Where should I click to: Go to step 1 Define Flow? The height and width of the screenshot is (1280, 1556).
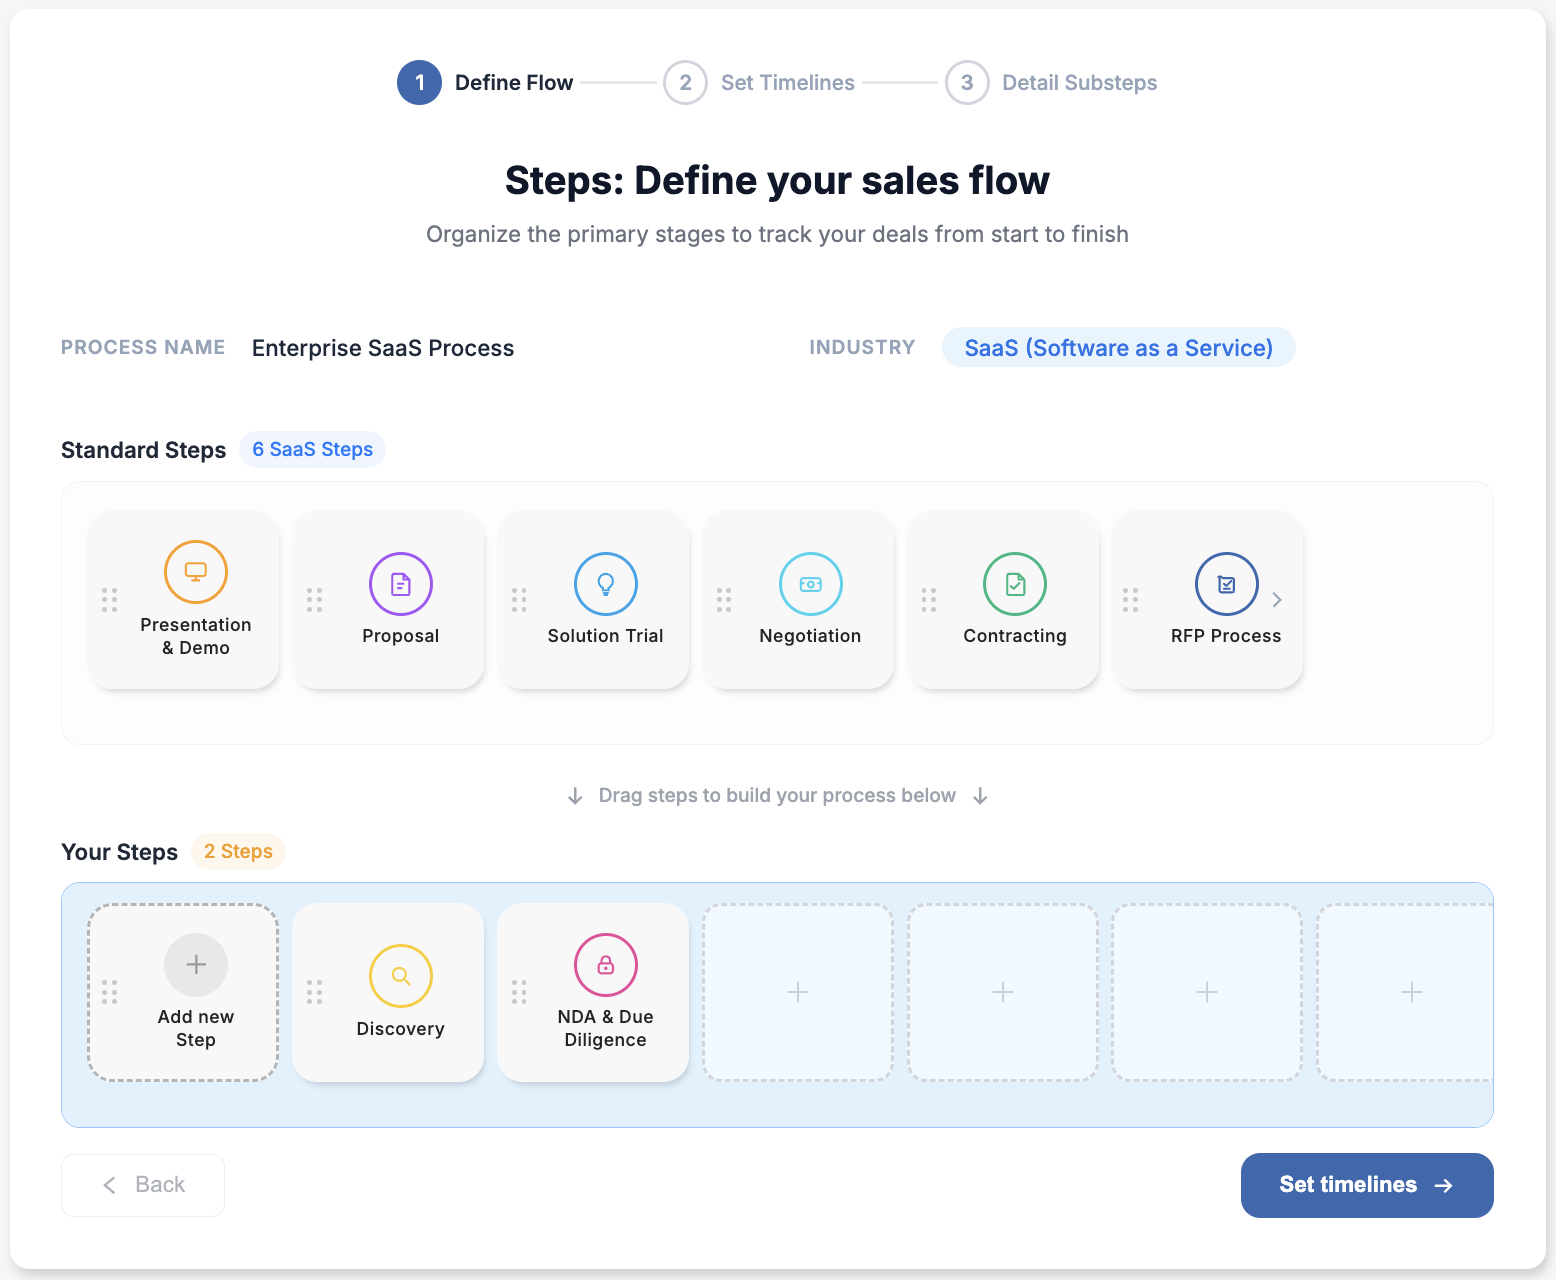485,82
